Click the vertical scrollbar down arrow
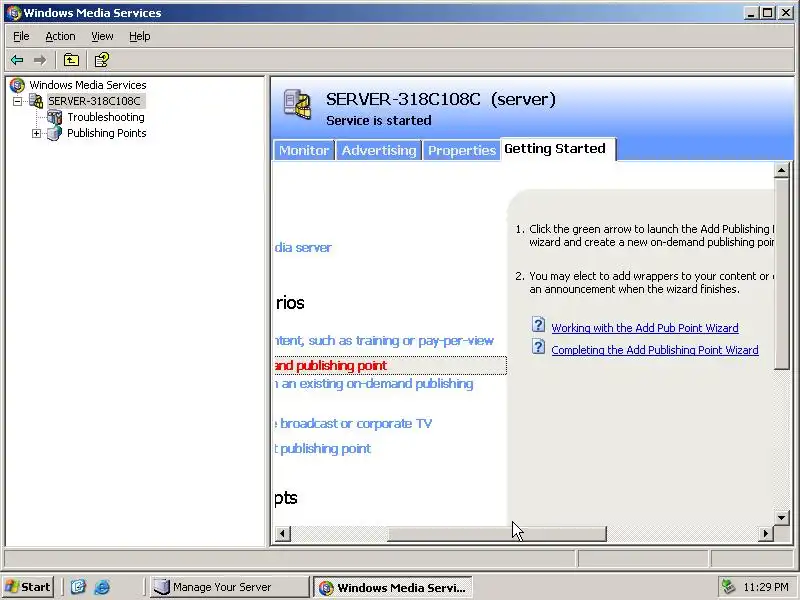This screenshot has width=800, height=600. coord(781,518)
